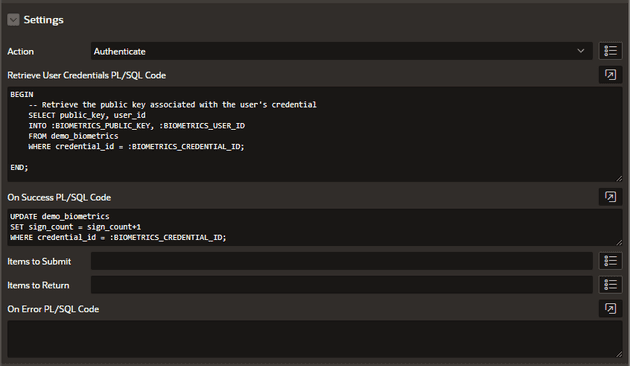This screenshot has height=366, width=630.
Task: Click 'SET sign_count = sign_count+1' line
Action: point(76,227)
